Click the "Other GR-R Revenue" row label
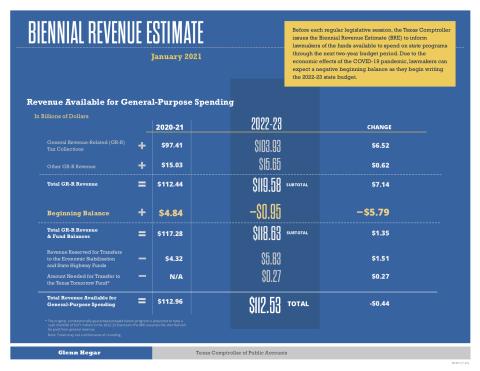 (x=71, y=166)
